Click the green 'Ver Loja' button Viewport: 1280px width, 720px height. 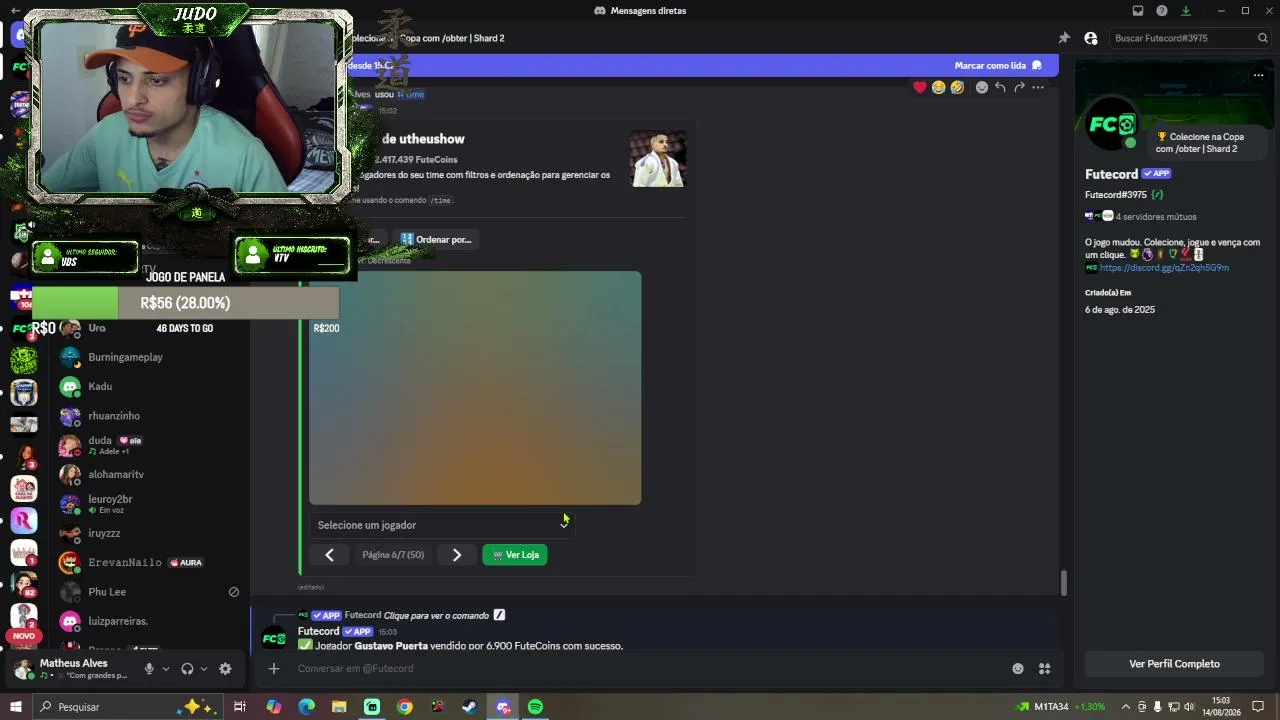[515, 555]
